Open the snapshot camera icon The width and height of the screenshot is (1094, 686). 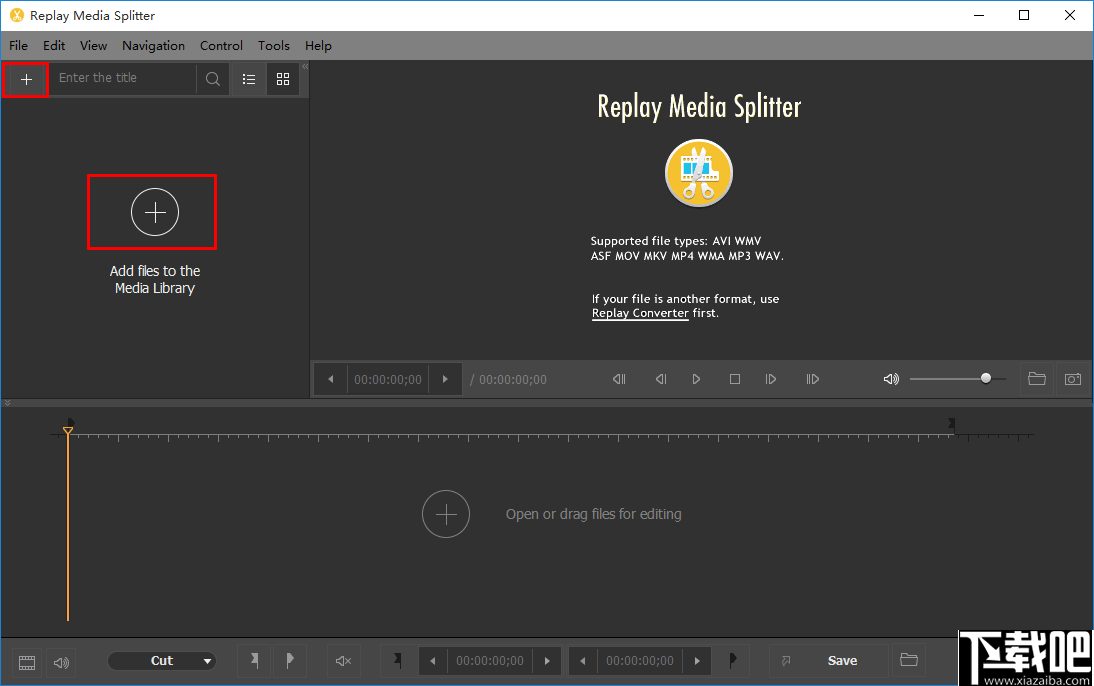(1072, 378)
